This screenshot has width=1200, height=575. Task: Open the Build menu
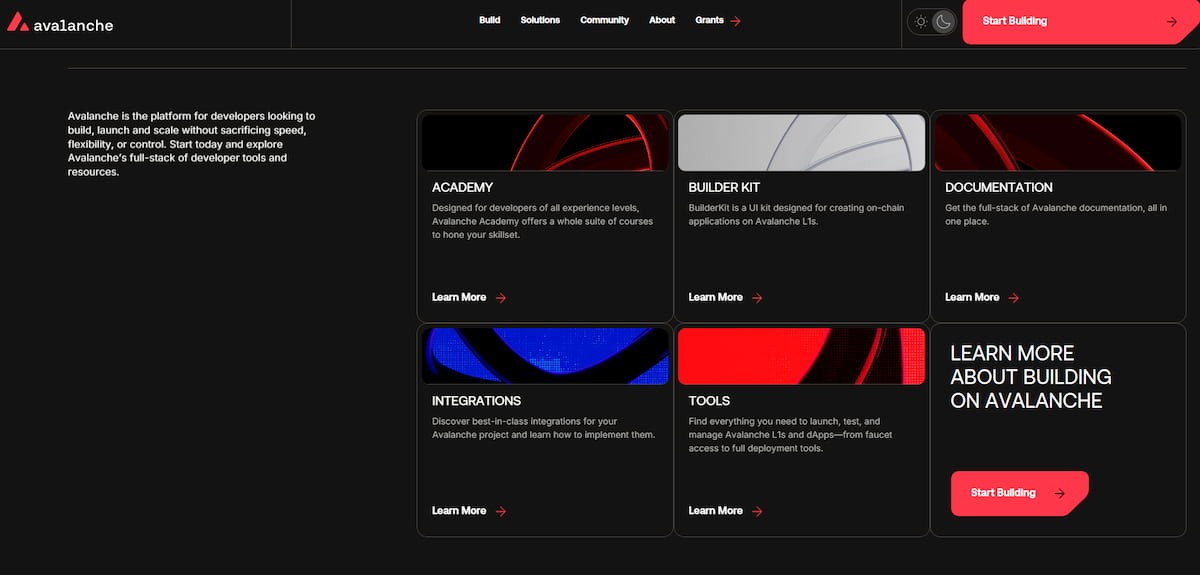coord(489,20)
